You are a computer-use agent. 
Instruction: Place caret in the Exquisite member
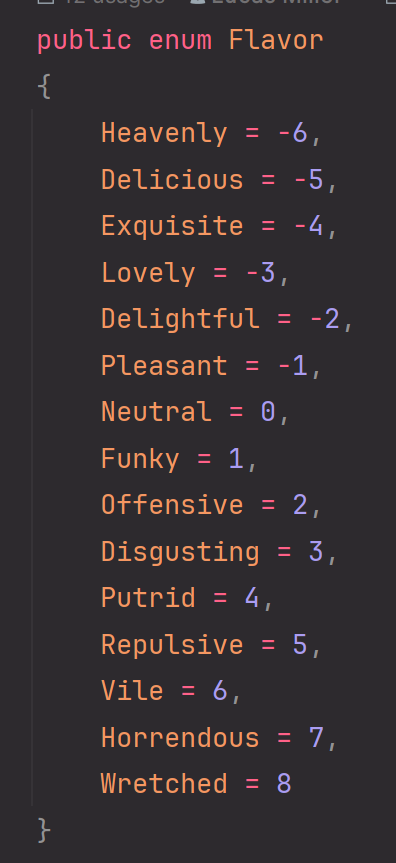172,227
